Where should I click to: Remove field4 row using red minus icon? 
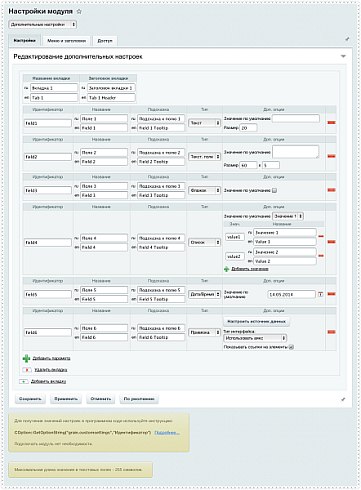coord(331,242)
